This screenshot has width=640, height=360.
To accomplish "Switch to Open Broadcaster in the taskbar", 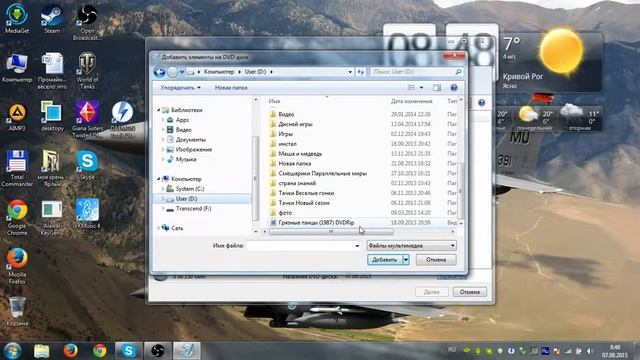I will pyautogui.click(x=158, y=351).
